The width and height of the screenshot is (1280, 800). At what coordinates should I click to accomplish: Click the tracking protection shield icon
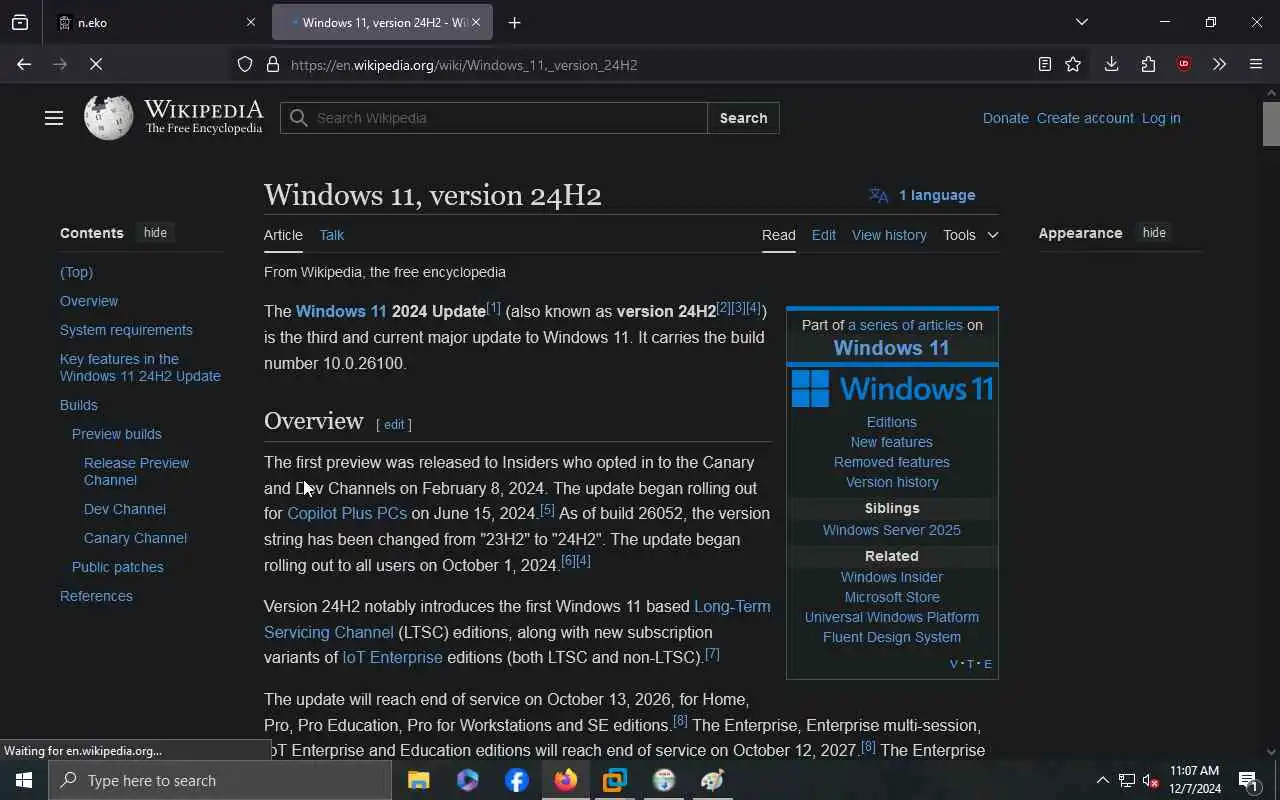coord(245,65)
